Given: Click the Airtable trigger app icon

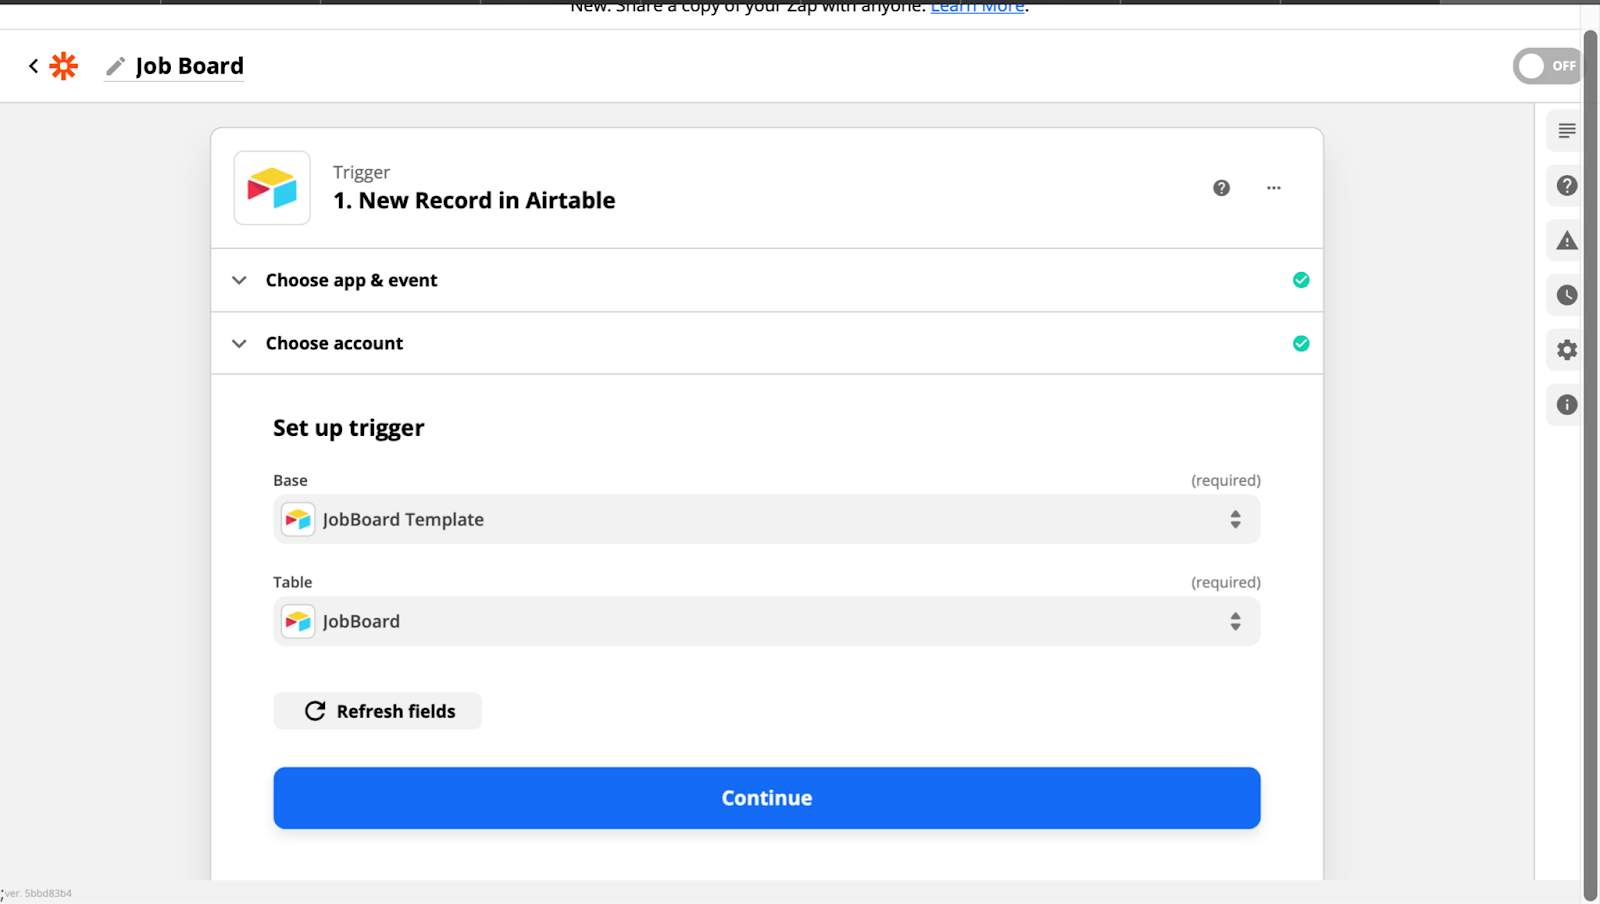Looking at the screenshot, I should click(x=272, y=188).
